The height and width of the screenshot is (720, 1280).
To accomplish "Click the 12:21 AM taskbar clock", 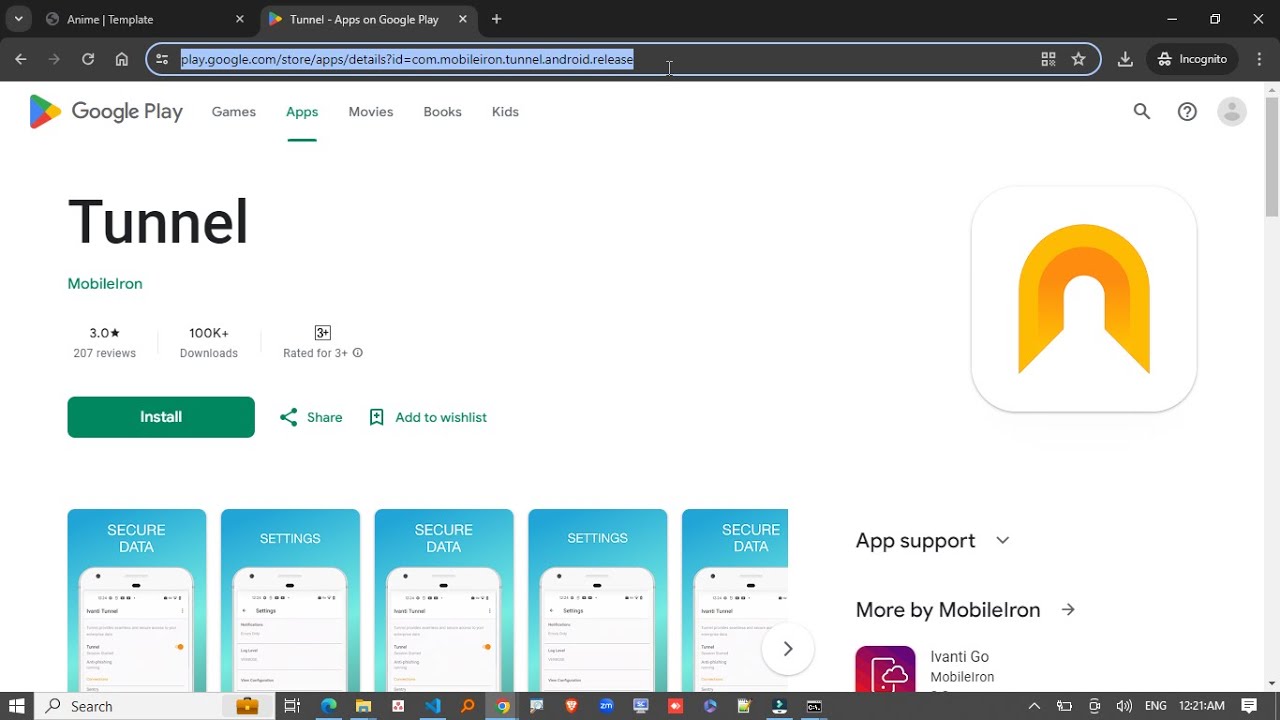I will pyautogui.click(x=1202, y=706).
